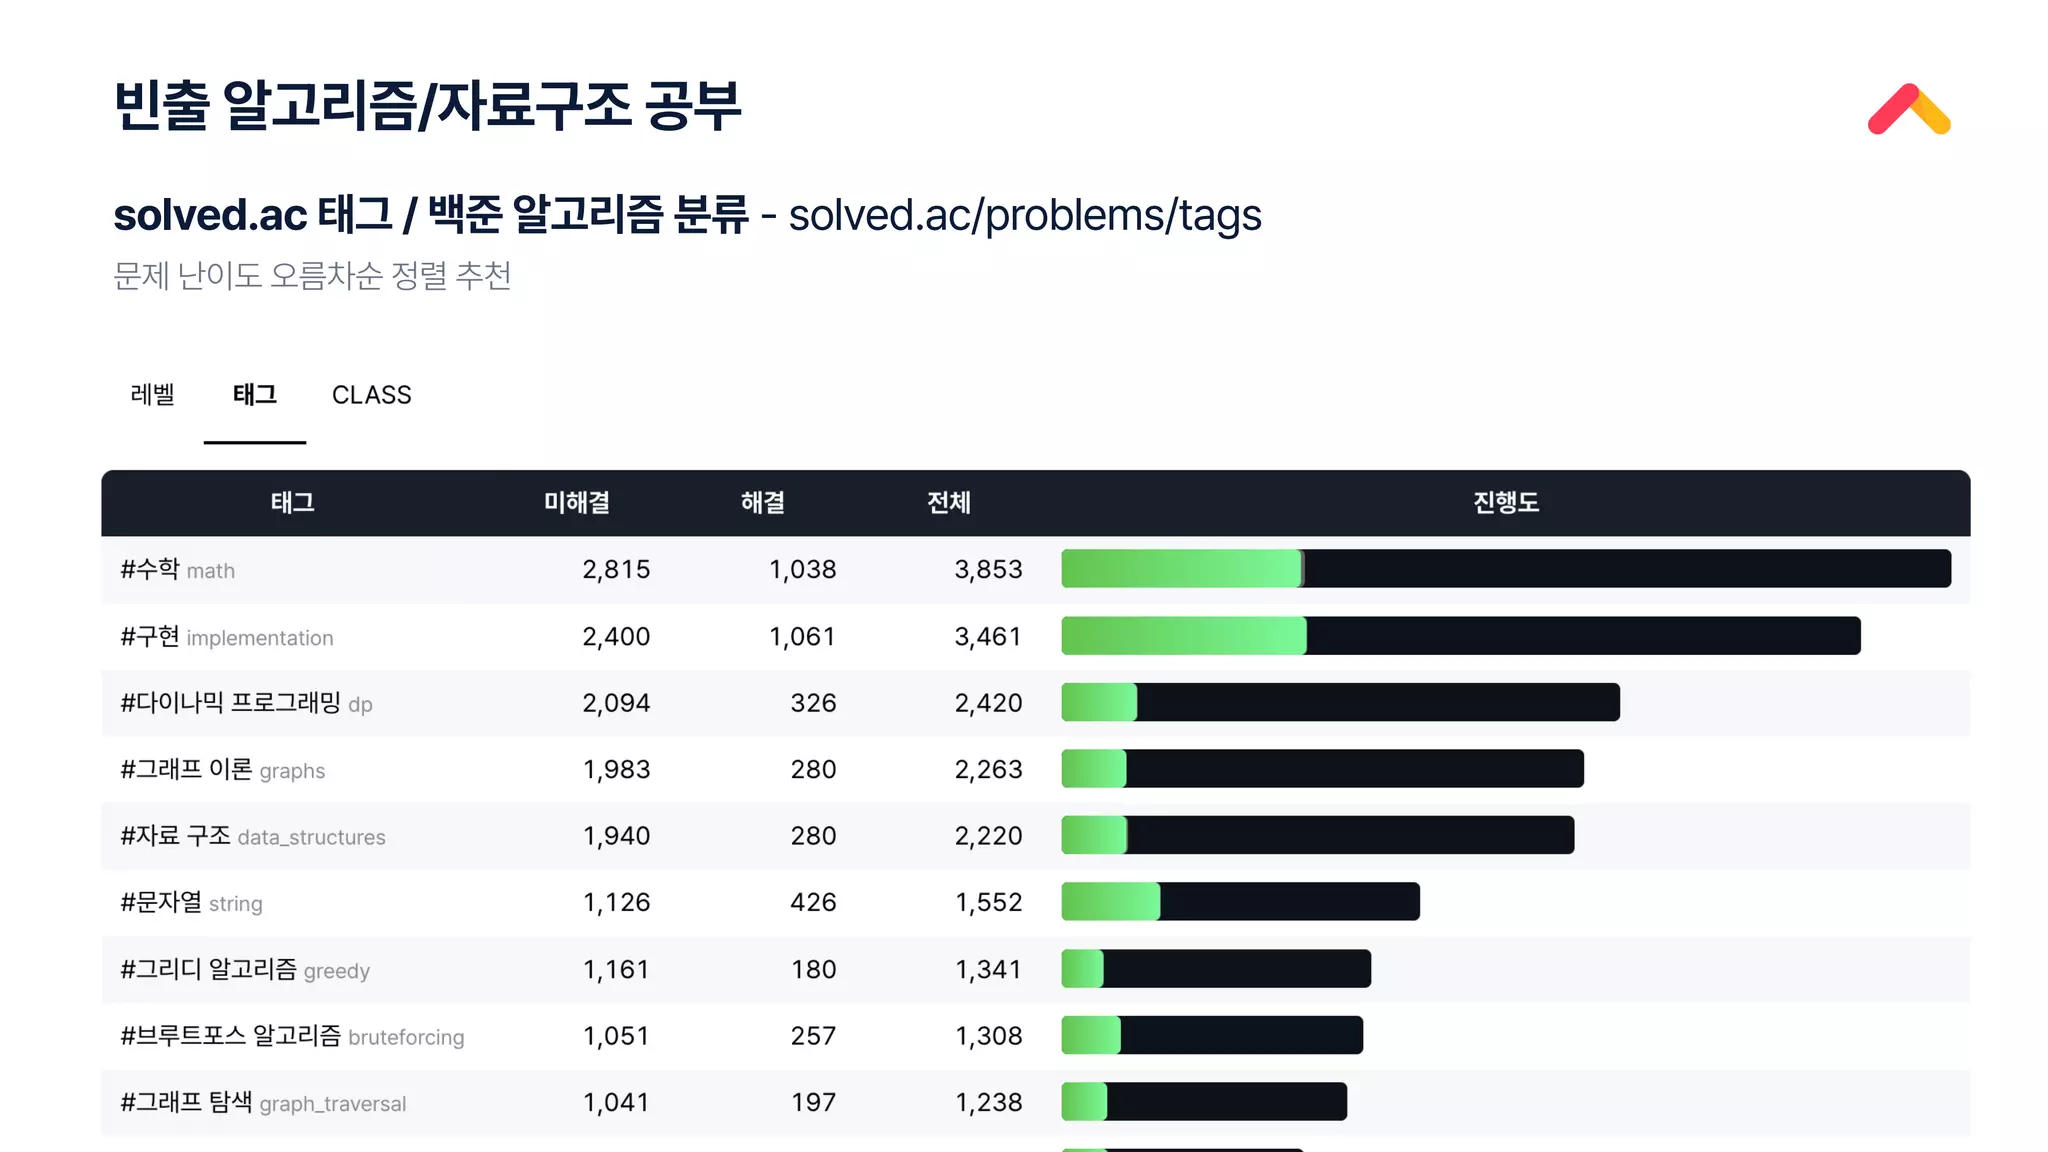Click the math row progress bar

click(1506, 568)
